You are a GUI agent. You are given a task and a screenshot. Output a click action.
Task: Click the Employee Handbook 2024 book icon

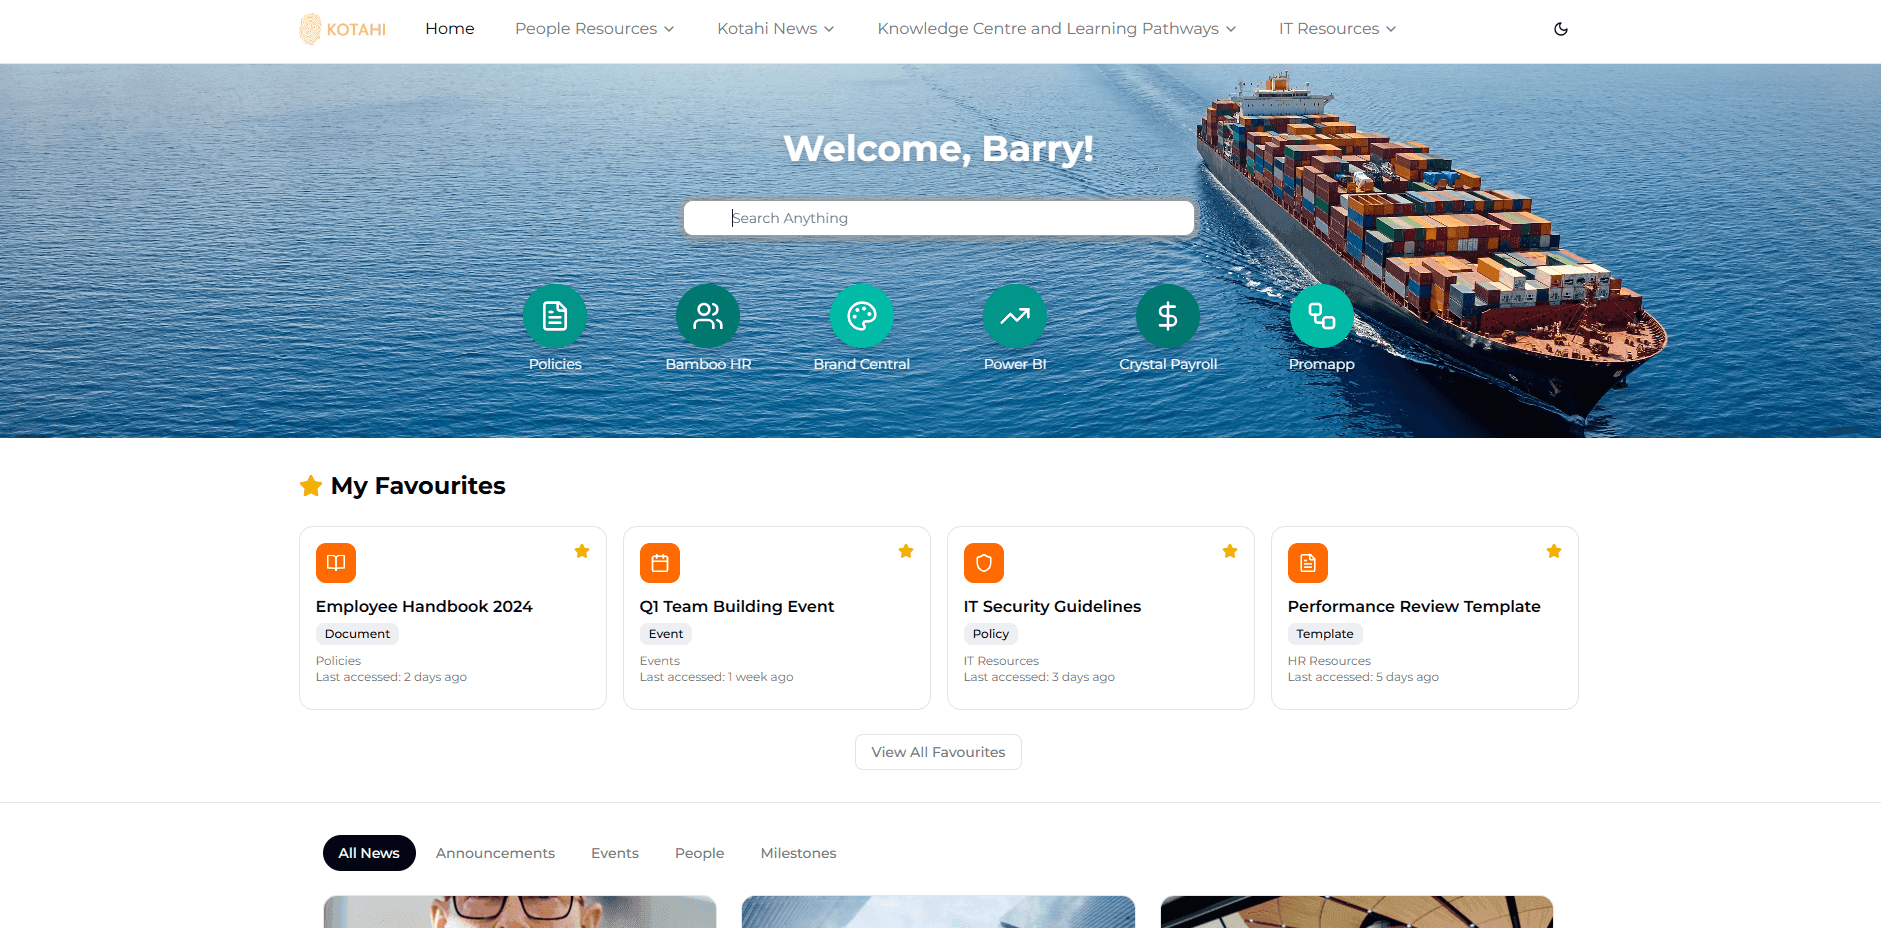336,563
